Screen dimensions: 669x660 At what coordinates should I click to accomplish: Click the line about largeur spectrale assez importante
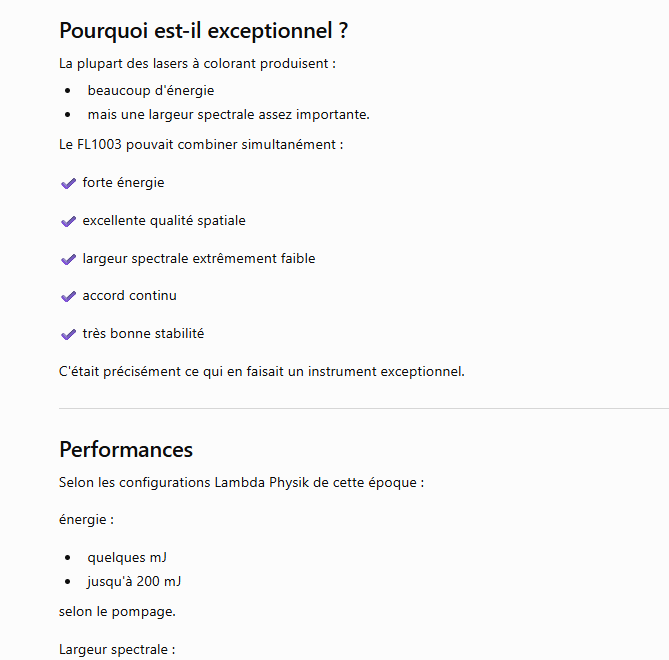(x=228, y=114)
